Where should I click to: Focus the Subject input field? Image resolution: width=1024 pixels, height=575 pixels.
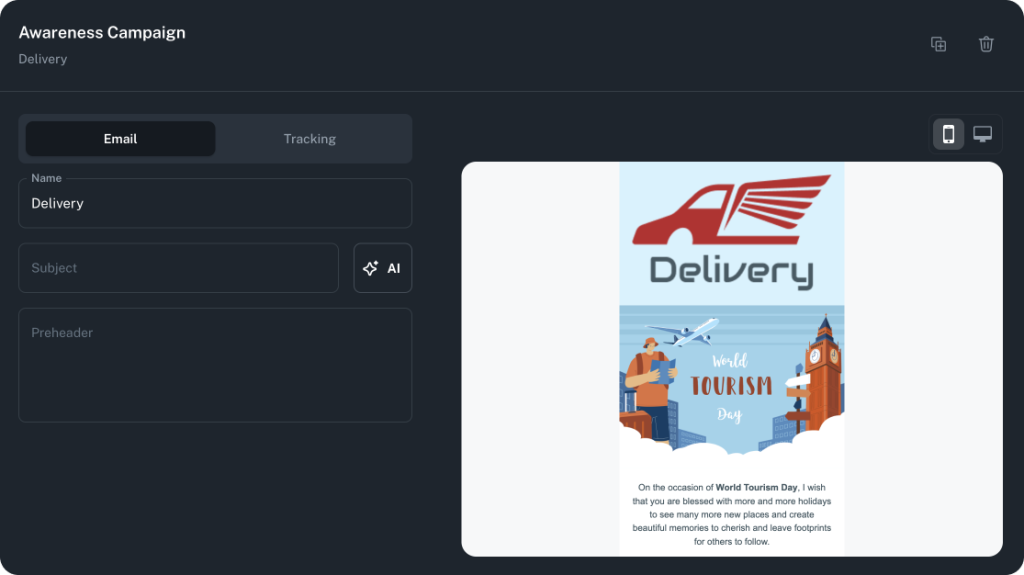[x=178, y=268]
